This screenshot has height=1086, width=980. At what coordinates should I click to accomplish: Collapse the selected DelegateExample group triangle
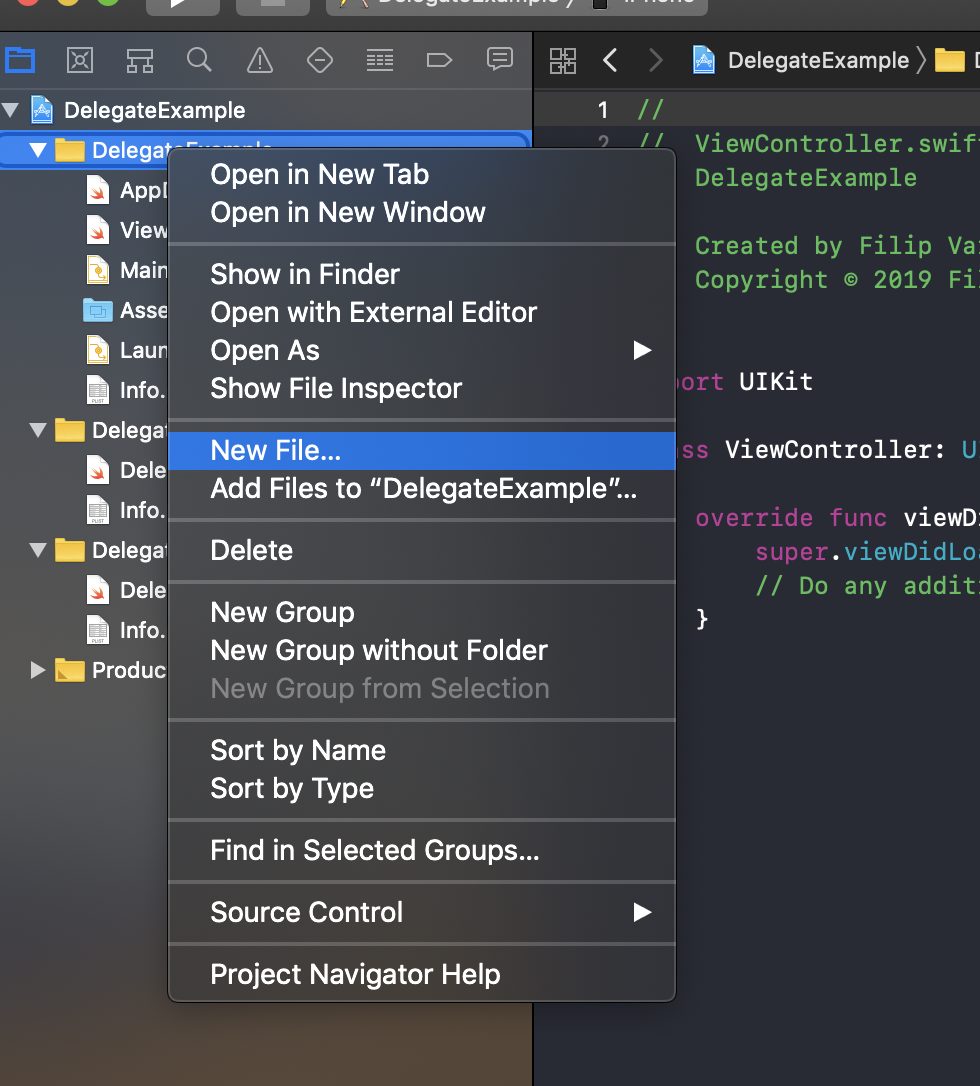(x=38, y=150)
